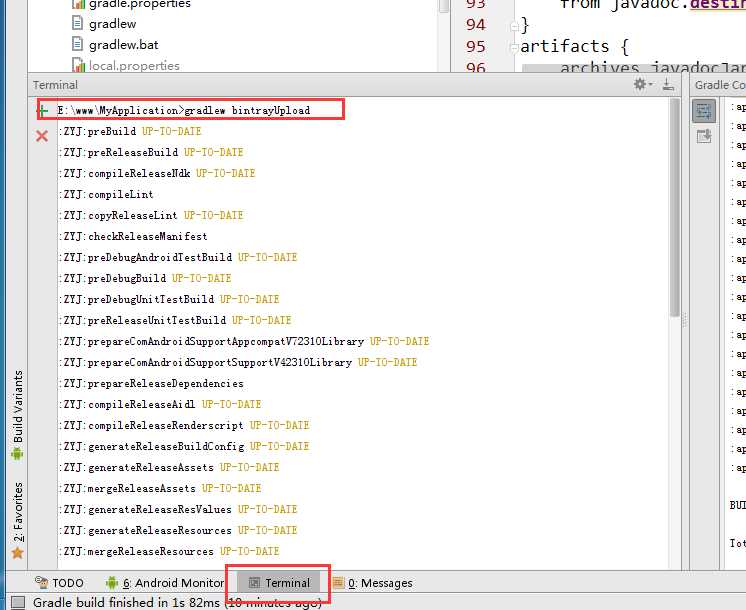Open Terminal panel settings via the gear icon
The image size is (746, 610).
(x=642, y=85)
